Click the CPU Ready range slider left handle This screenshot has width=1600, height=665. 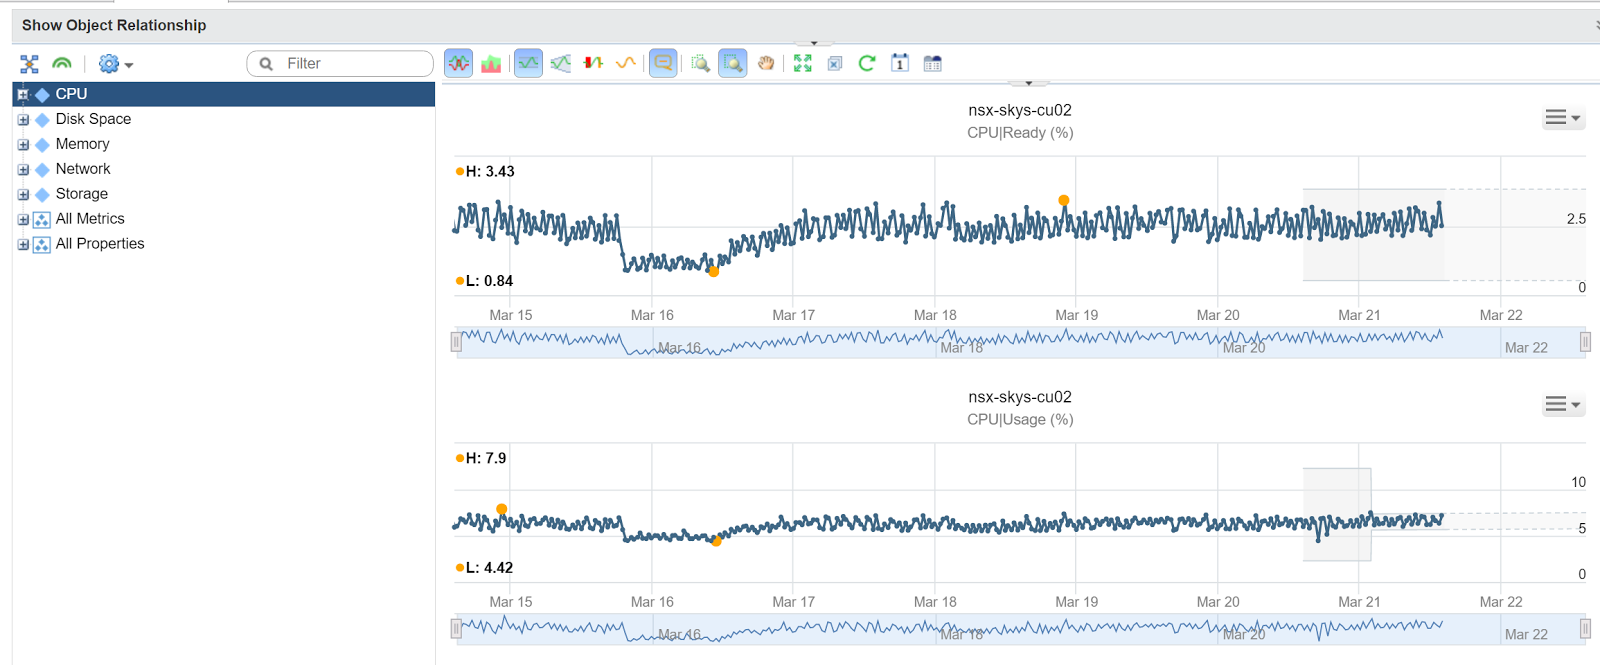(456, 342)
